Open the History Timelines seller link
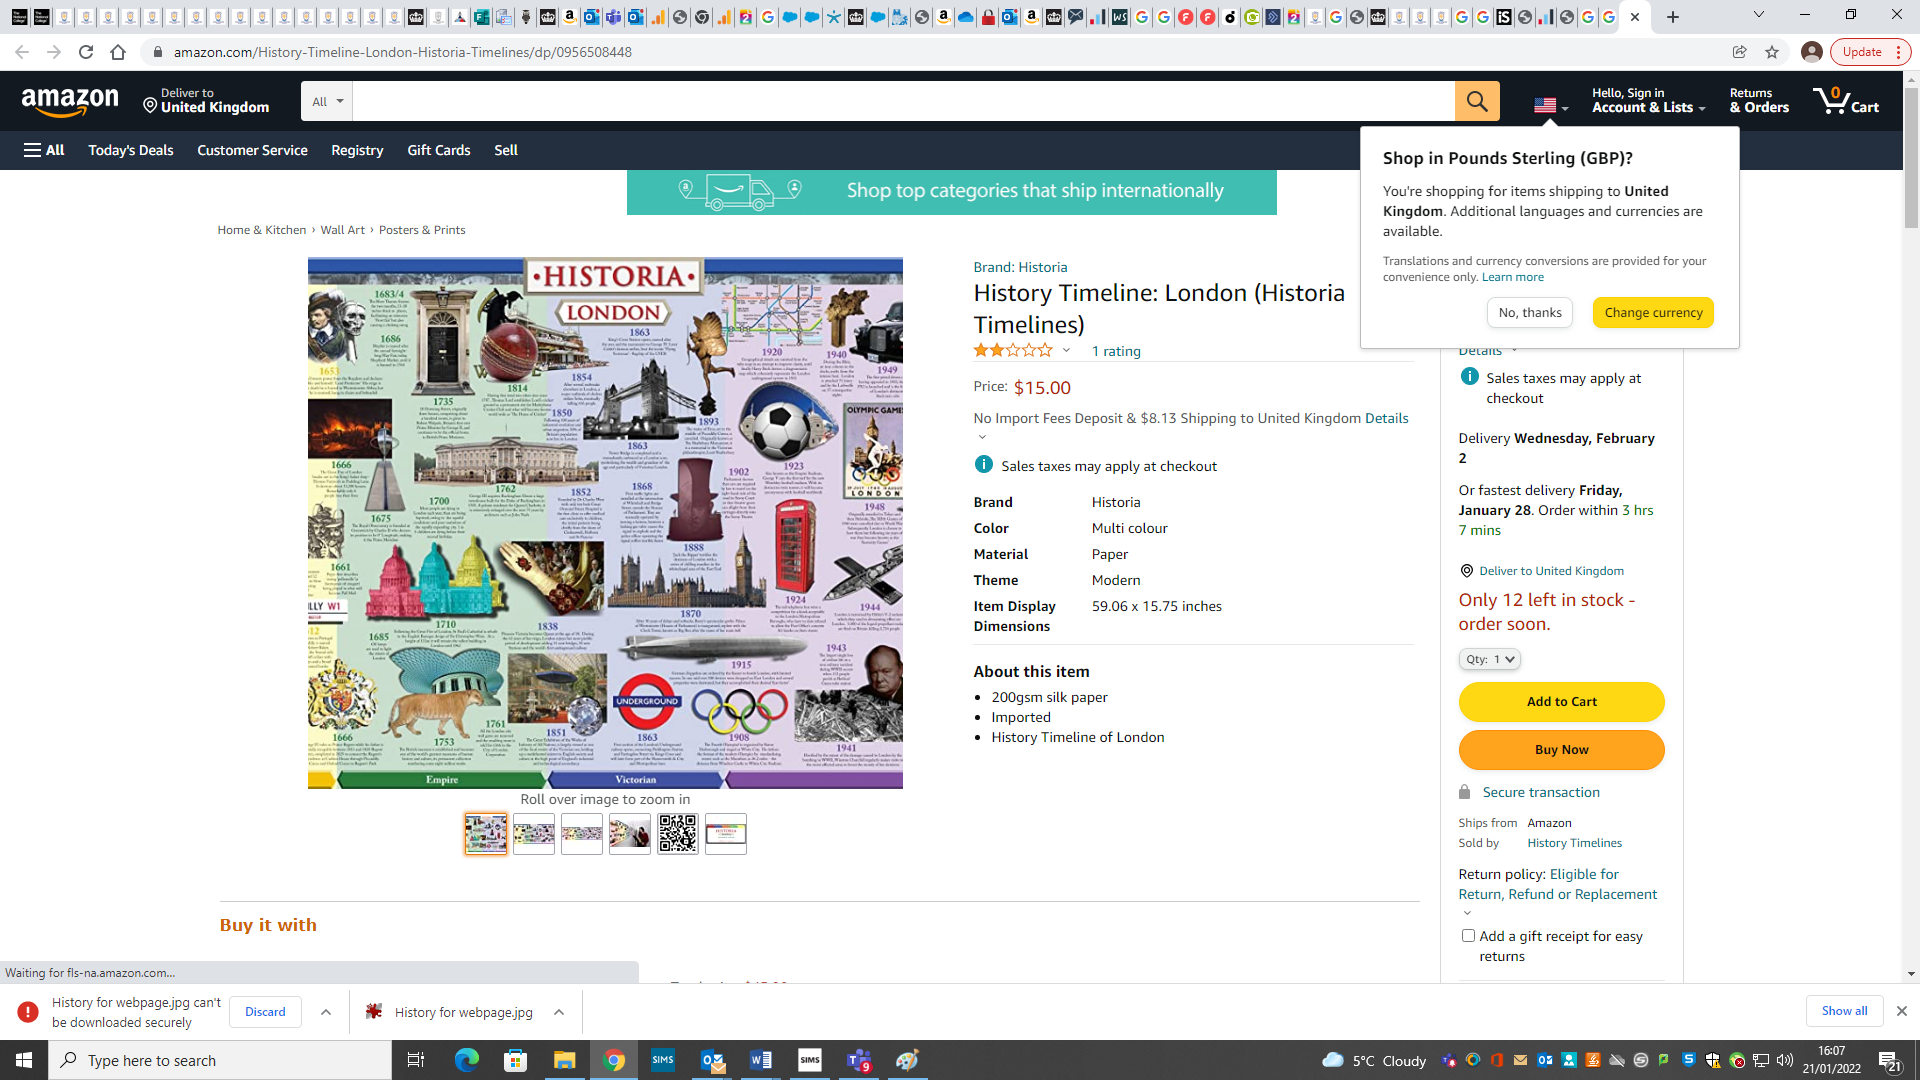 [x=1574, y=843]
